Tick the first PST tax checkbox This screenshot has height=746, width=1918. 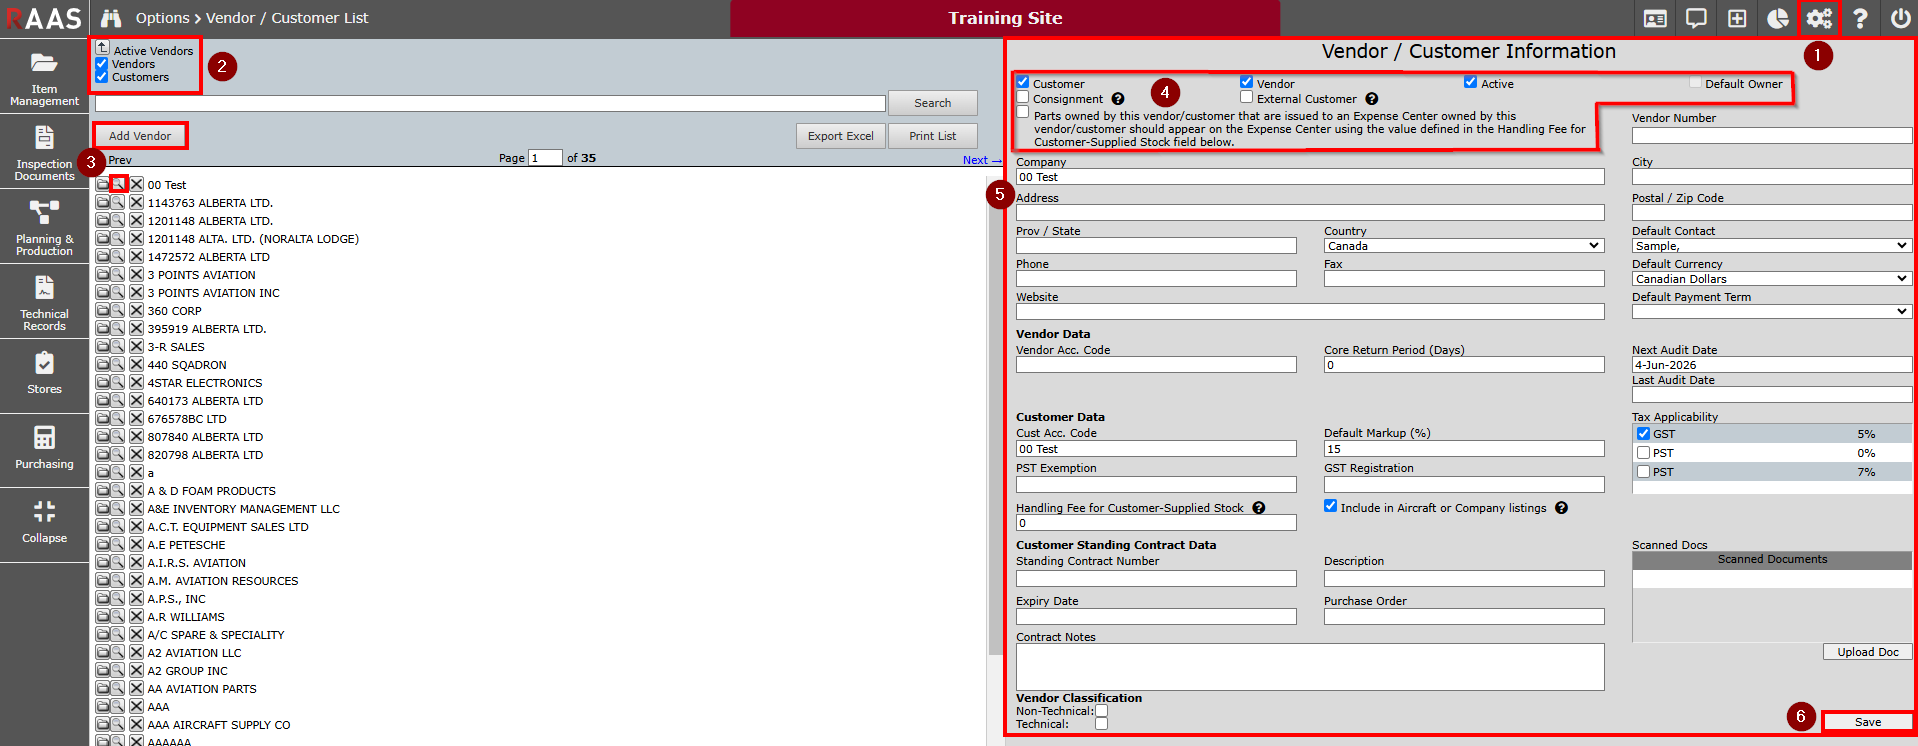1643,453
